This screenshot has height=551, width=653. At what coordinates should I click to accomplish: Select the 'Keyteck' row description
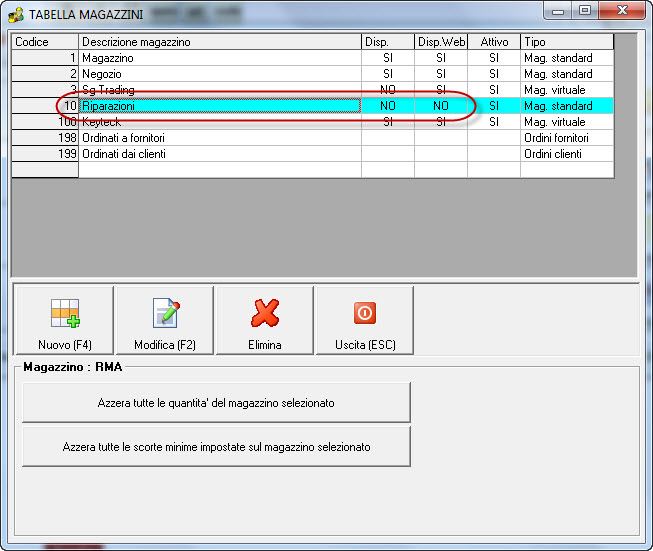tap(220, 122)
